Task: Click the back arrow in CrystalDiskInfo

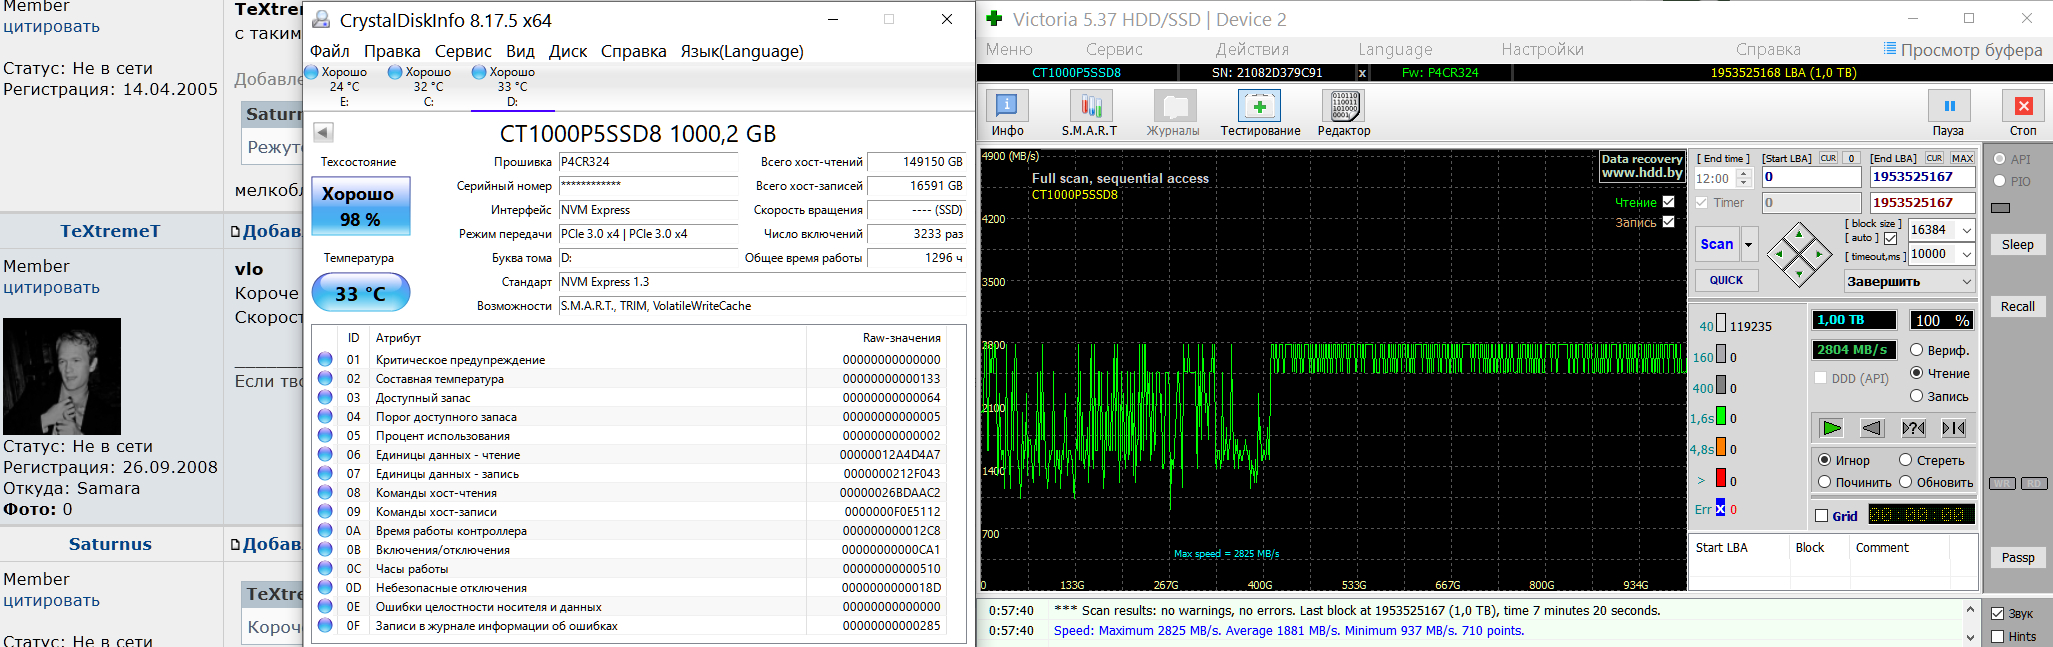Action: pyautogui.click(x=323, y=132)
